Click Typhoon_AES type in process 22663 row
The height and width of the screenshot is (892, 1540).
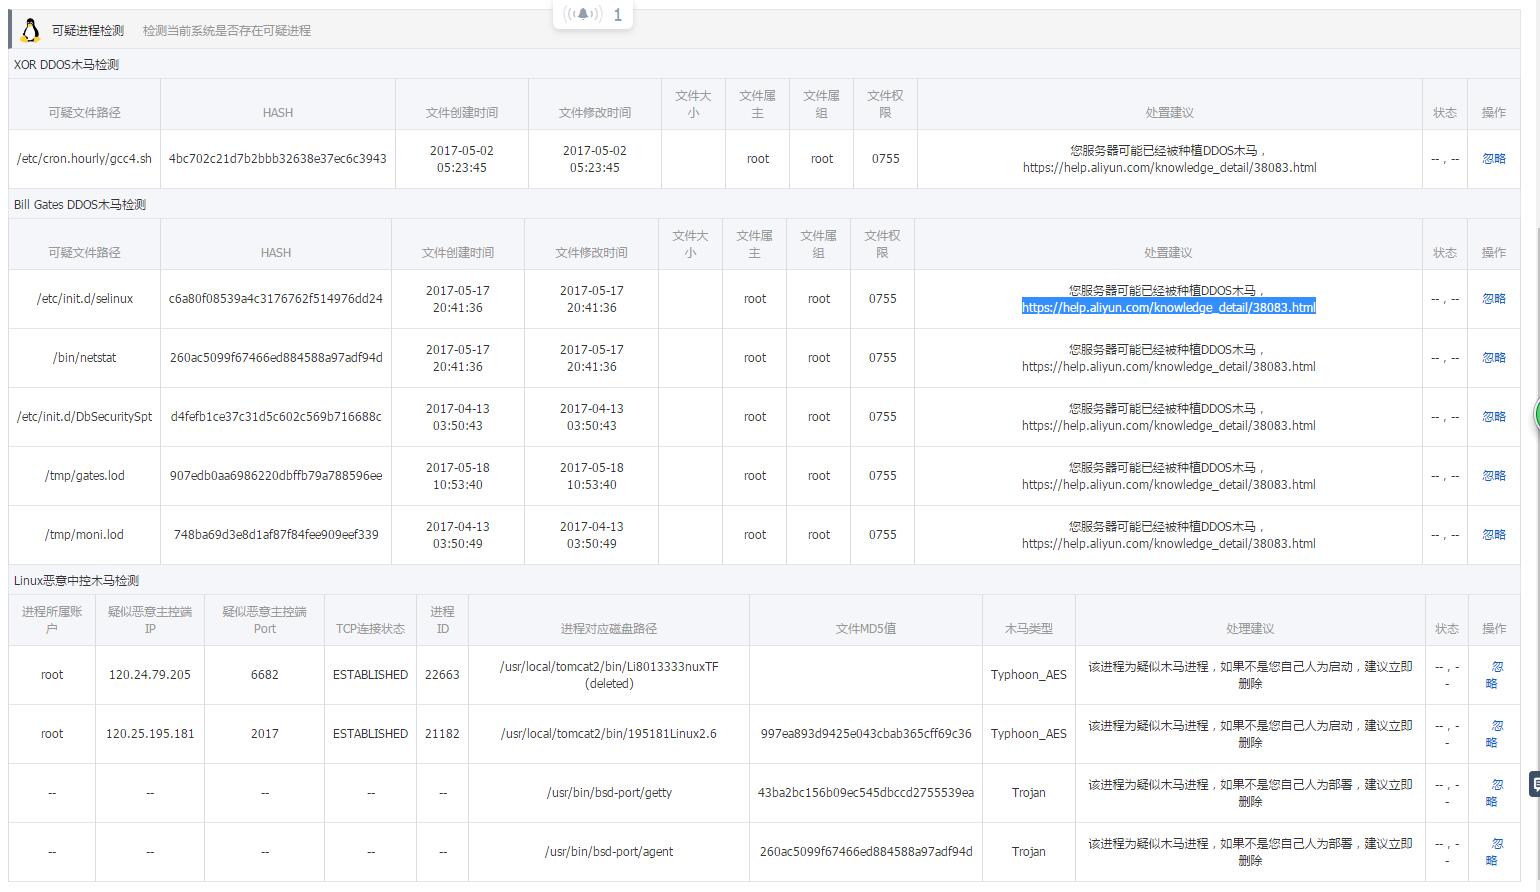pos(1028,675)
